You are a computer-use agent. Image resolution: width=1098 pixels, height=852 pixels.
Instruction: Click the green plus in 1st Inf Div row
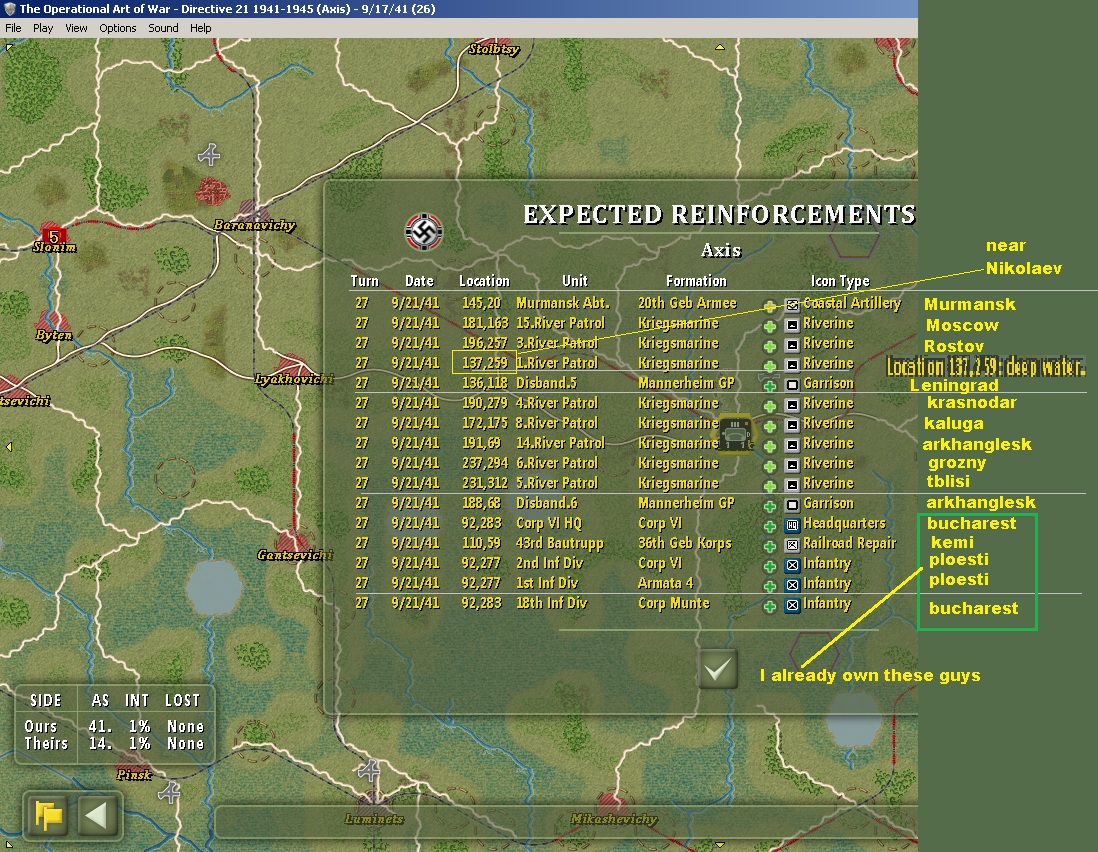click(x=770, y=586)
